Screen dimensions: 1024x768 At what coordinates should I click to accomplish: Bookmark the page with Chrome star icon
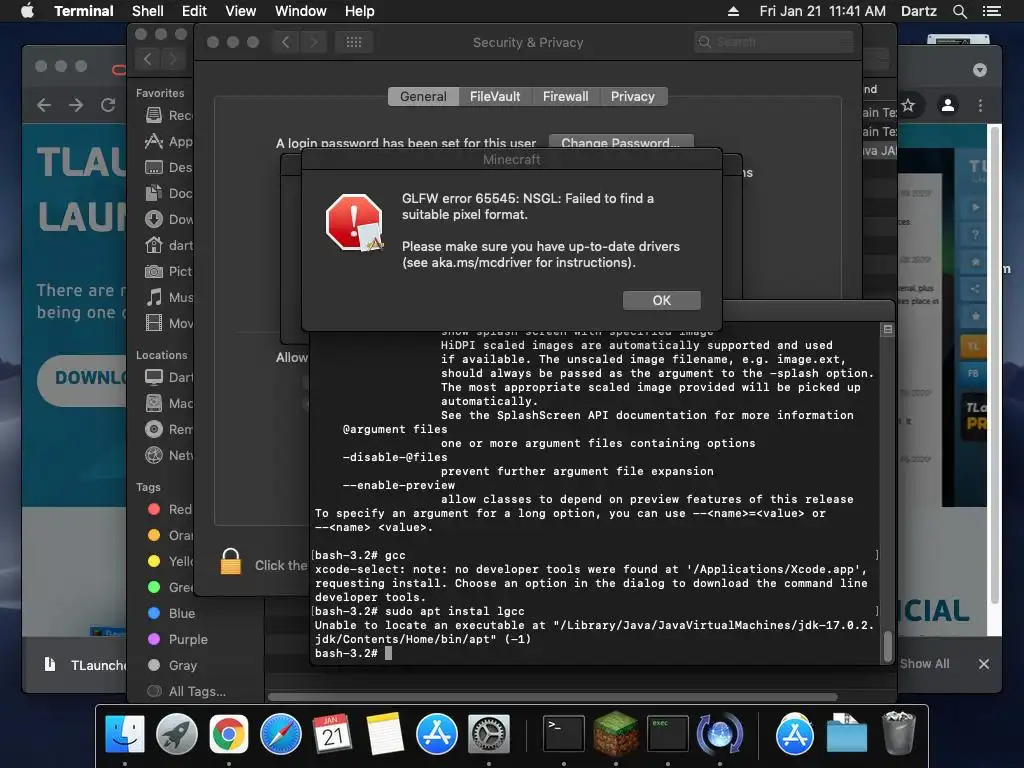[908, 104]
